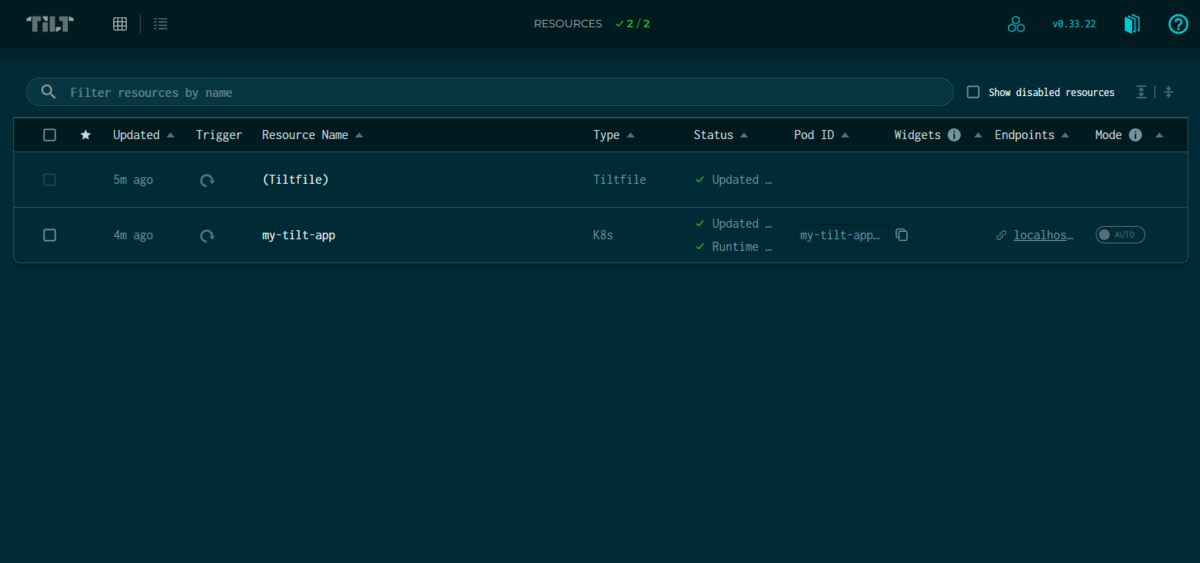Expand all resource groups icon
This screenshot has width=1200, height=563.
[1141, 92]
